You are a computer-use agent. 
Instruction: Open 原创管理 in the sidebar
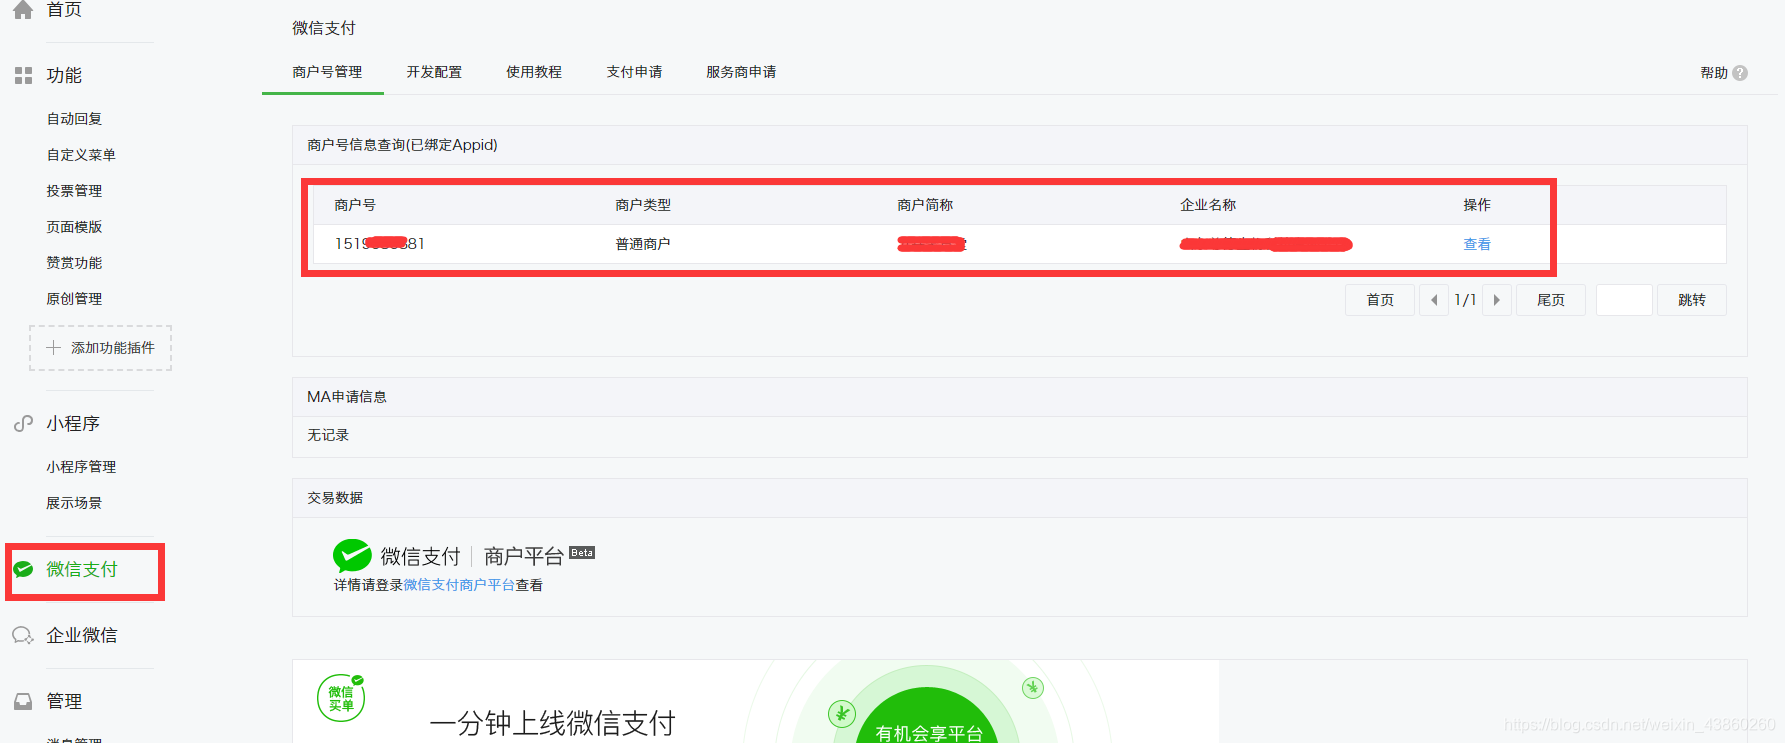coord(74,299)
